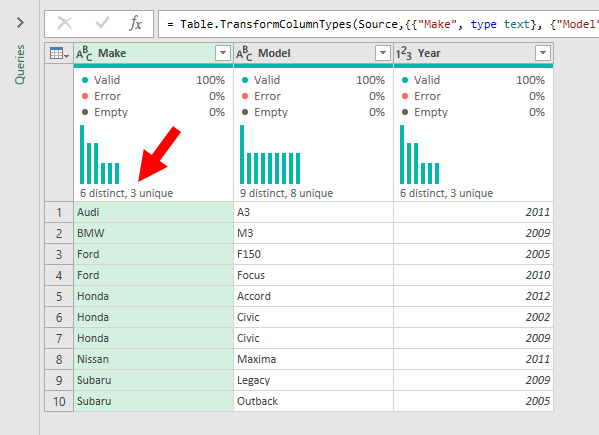Select the Civic cell in row 7

click(313, 338)
